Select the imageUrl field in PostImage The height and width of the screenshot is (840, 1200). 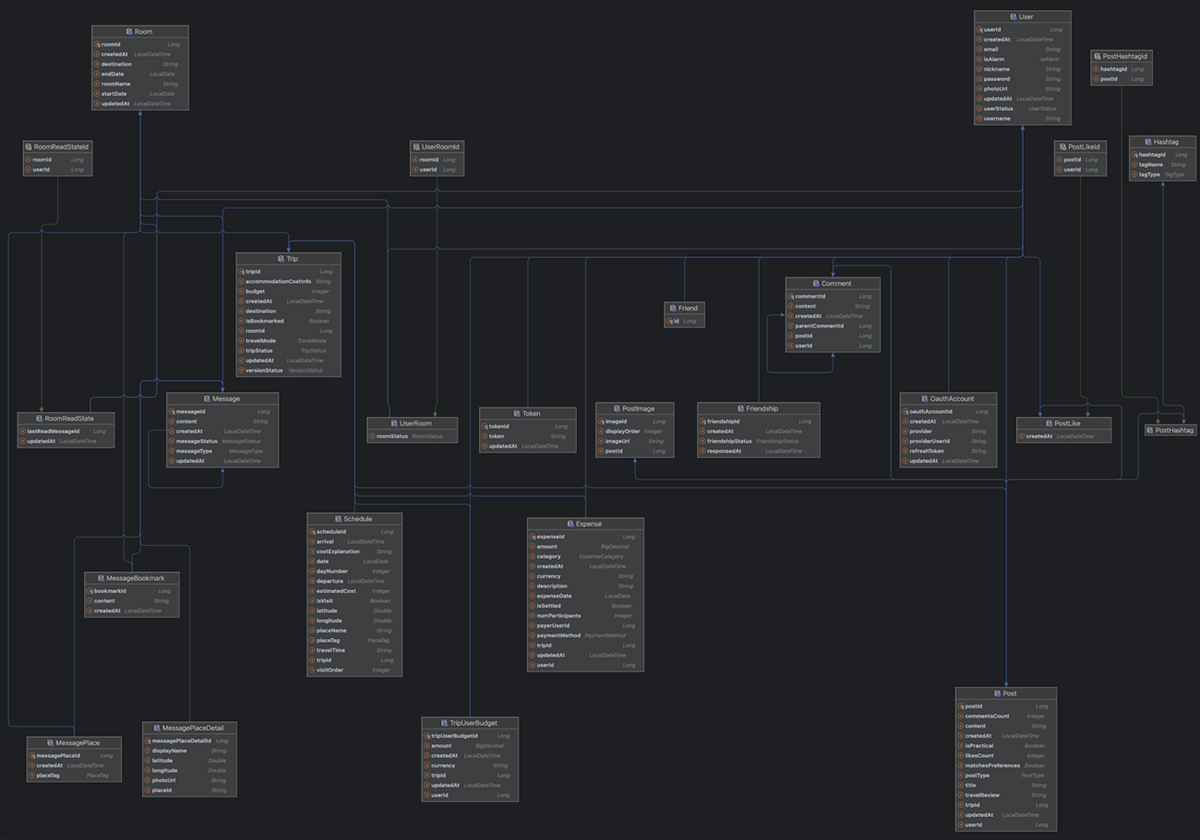tap(624, 441)
